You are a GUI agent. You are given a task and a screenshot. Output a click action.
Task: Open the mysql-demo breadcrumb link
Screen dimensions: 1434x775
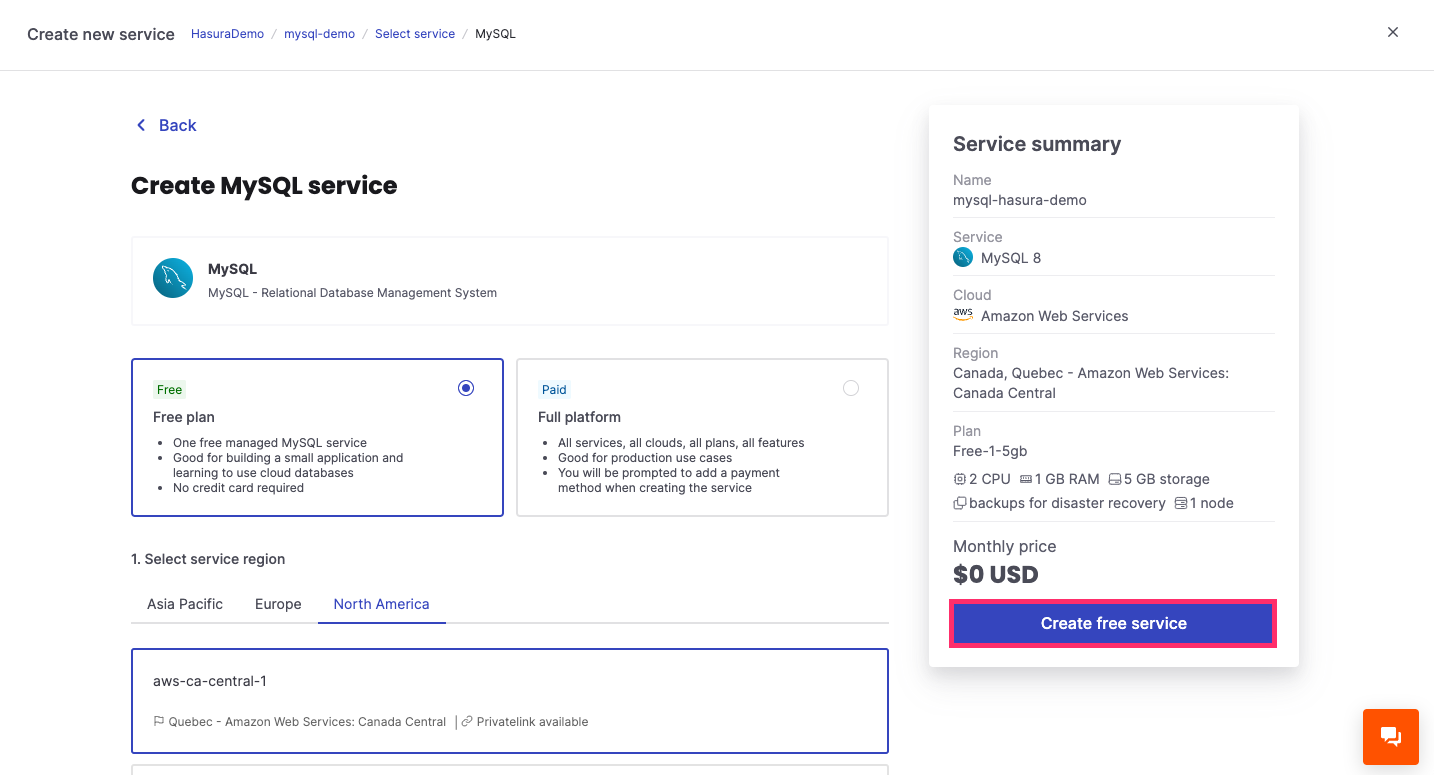[319, 34]
